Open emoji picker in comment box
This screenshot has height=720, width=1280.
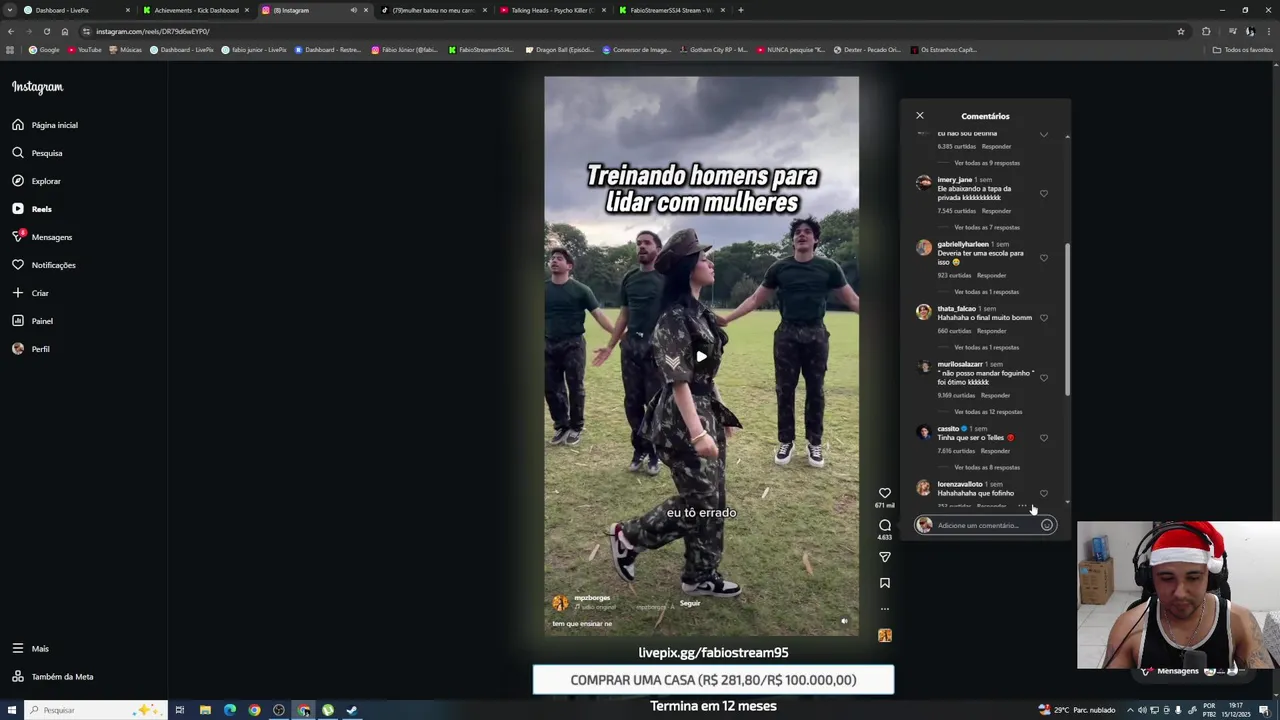[1046, 525]
